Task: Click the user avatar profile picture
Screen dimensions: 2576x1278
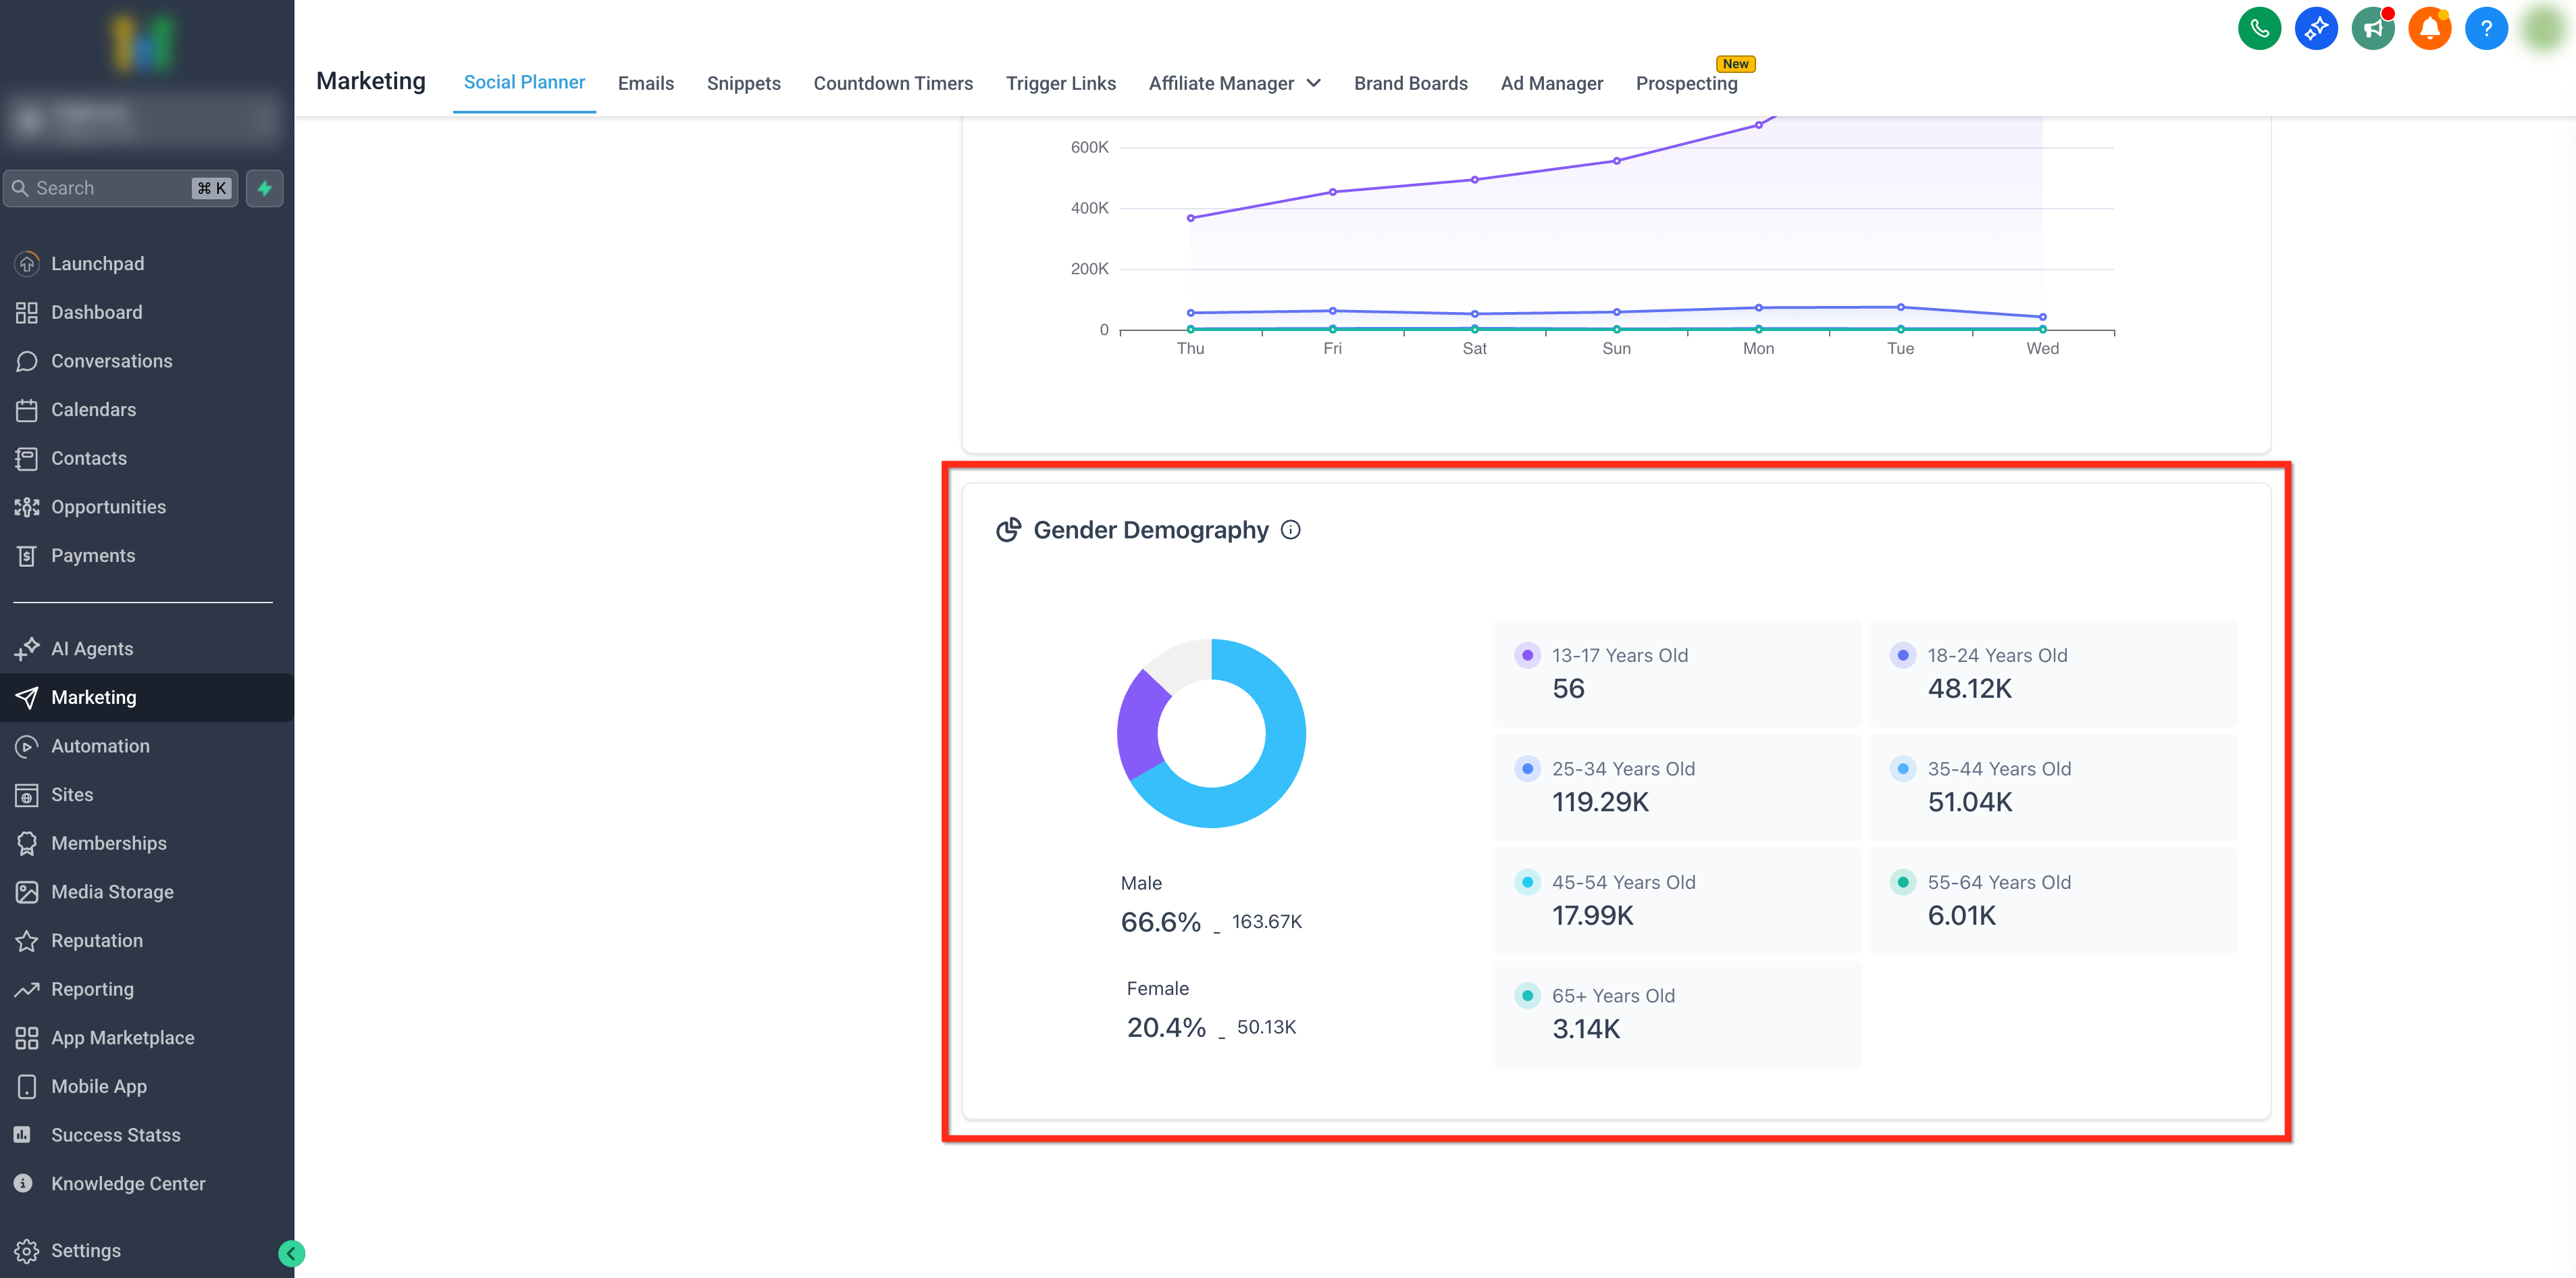Action: click(x=2543, y=29)
